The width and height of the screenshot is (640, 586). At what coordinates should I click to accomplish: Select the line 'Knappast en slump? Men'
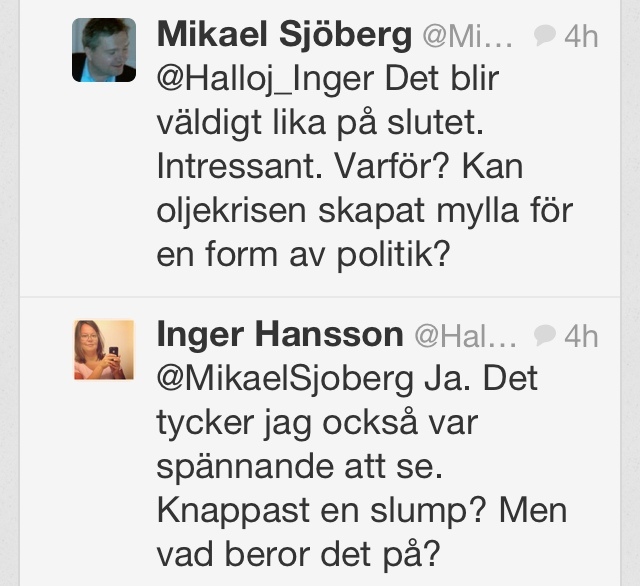coord(362,511)
